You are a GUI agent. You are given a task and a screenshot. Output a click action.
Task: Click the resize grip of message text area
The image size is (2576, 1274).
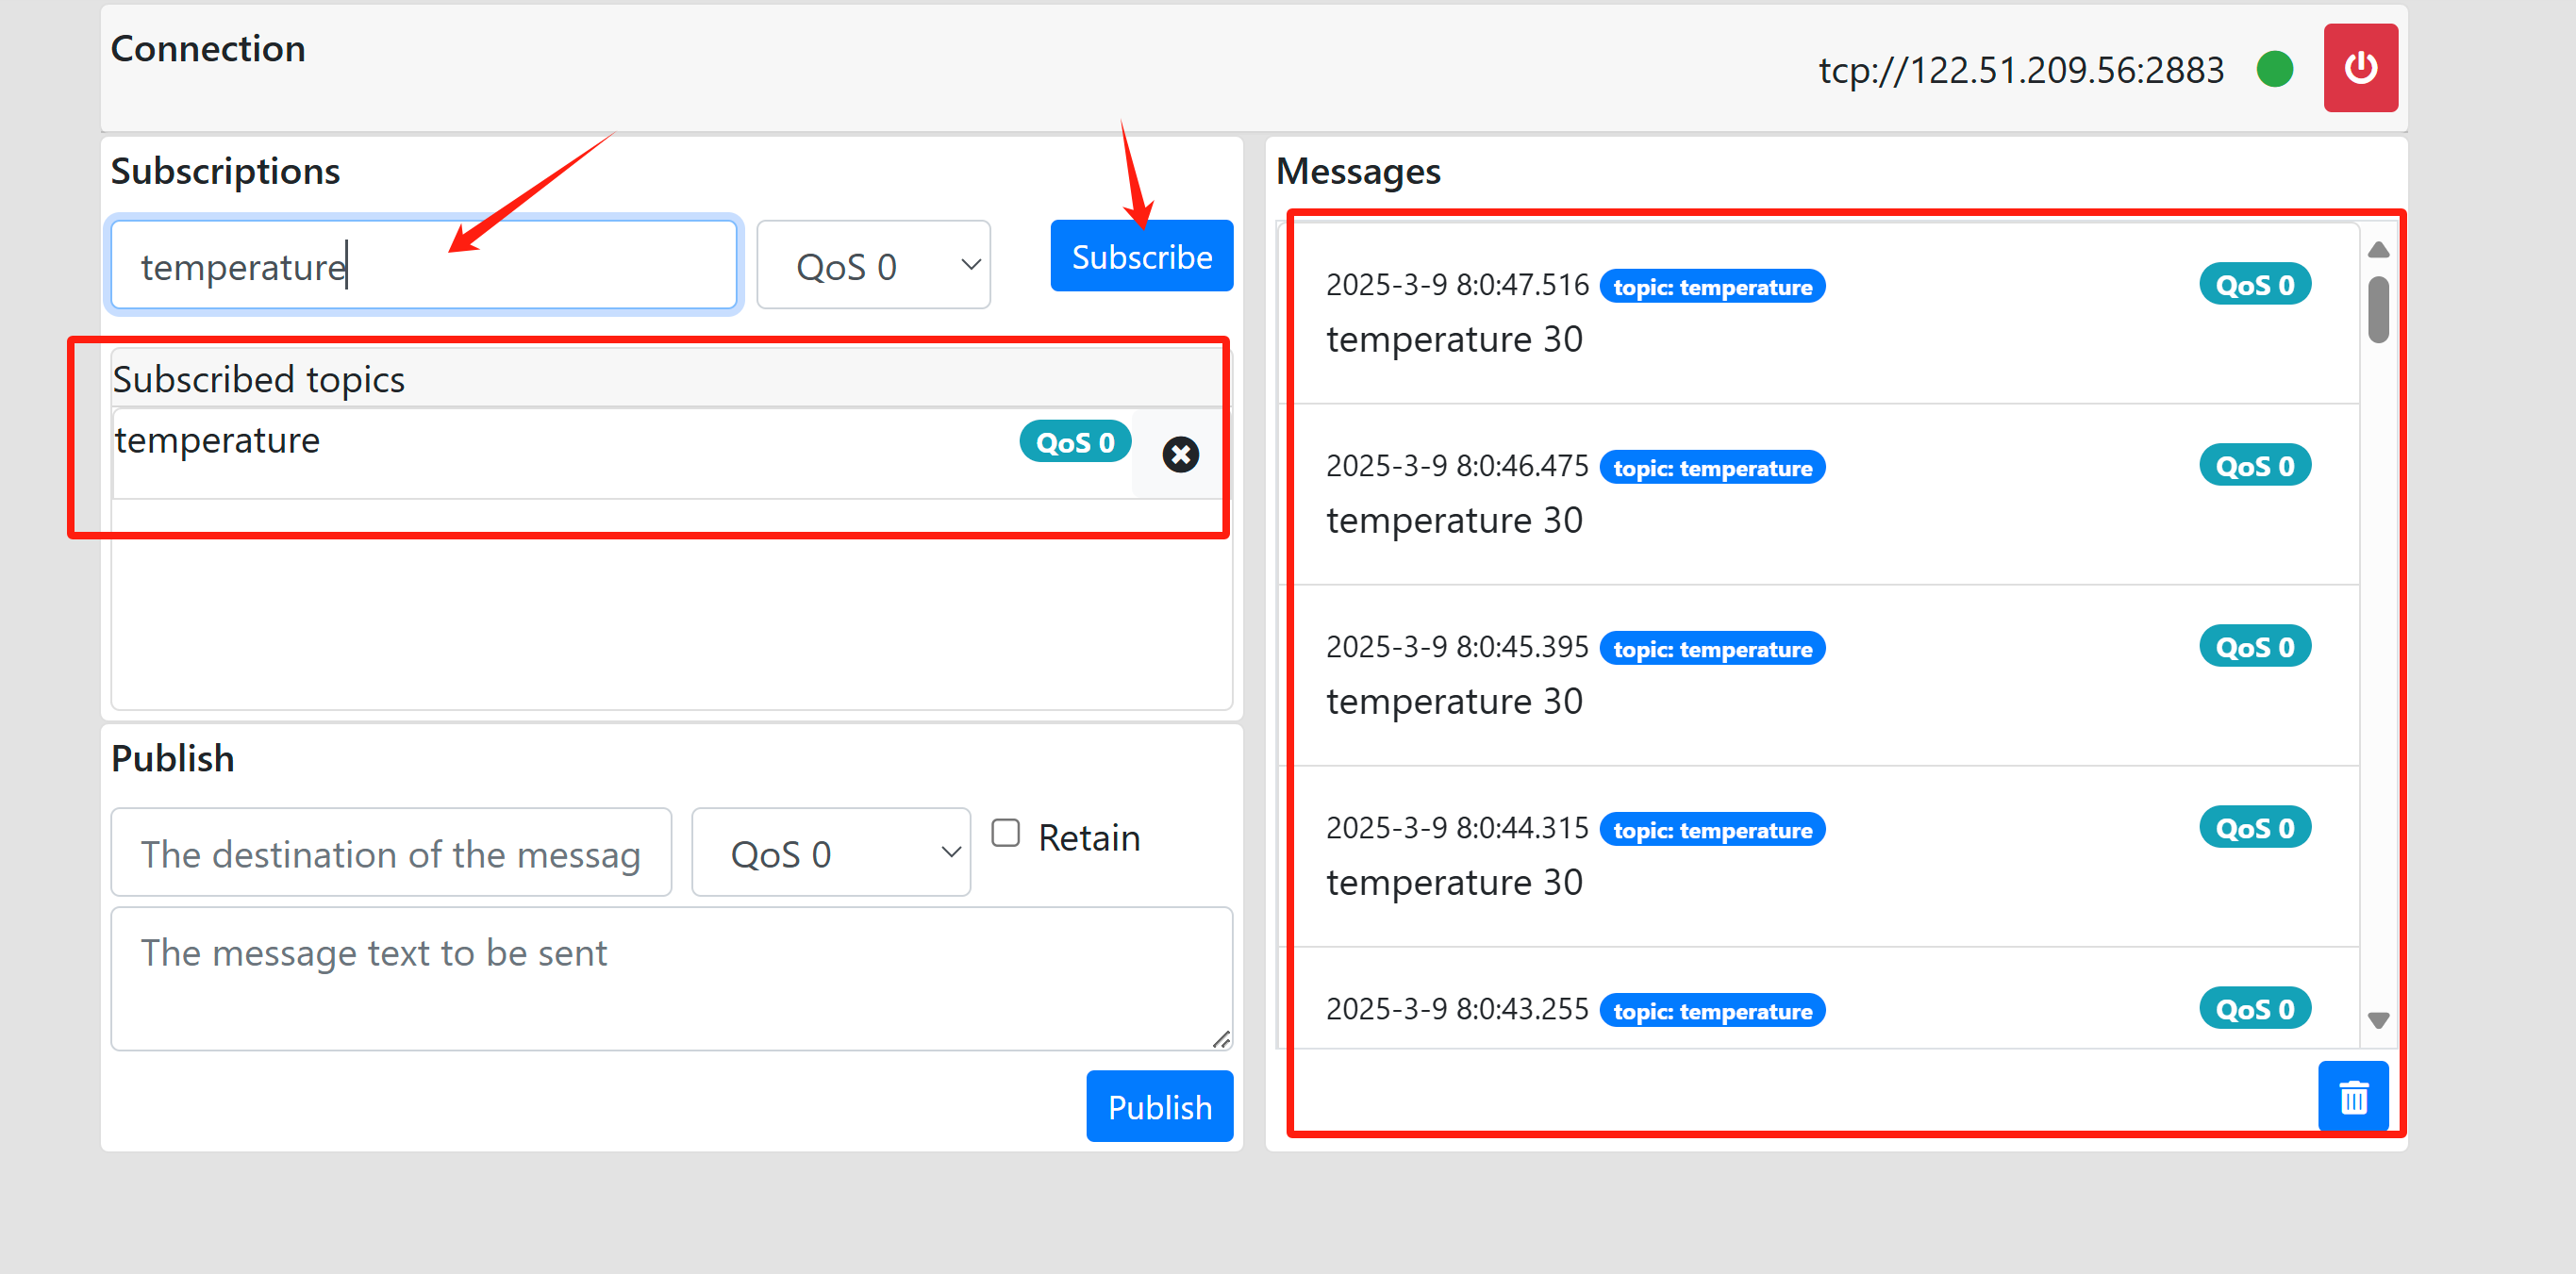pos(1221,1039)
